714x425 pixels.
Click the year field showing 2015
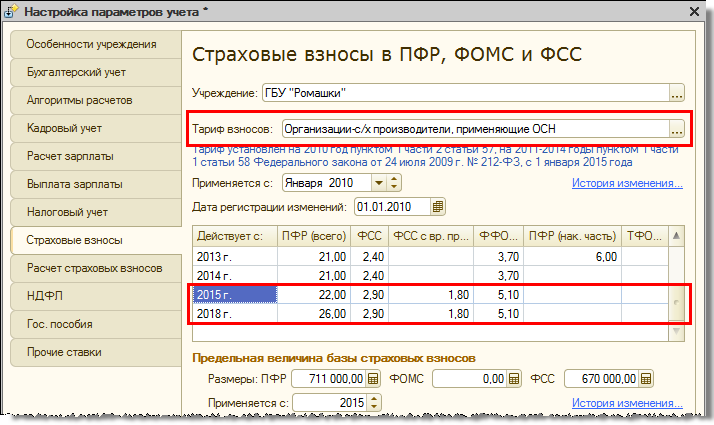[x=330, y=403]
